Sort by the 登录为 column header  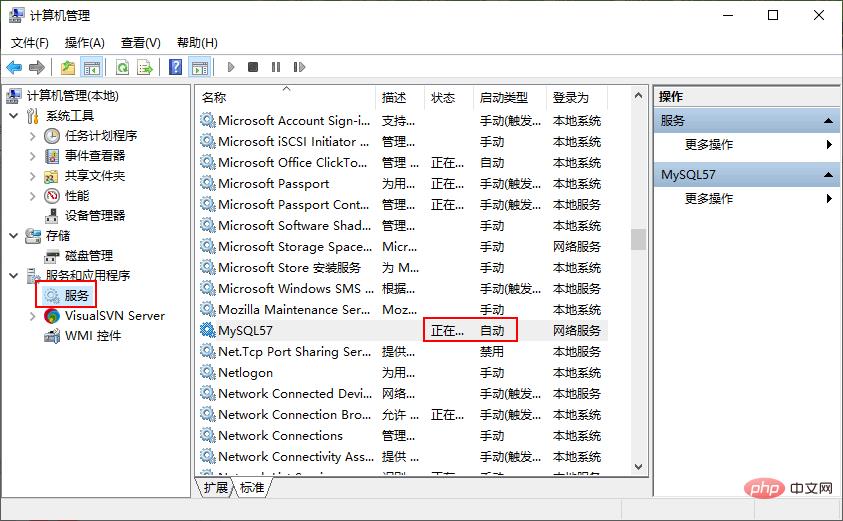[x=576, y=97]
